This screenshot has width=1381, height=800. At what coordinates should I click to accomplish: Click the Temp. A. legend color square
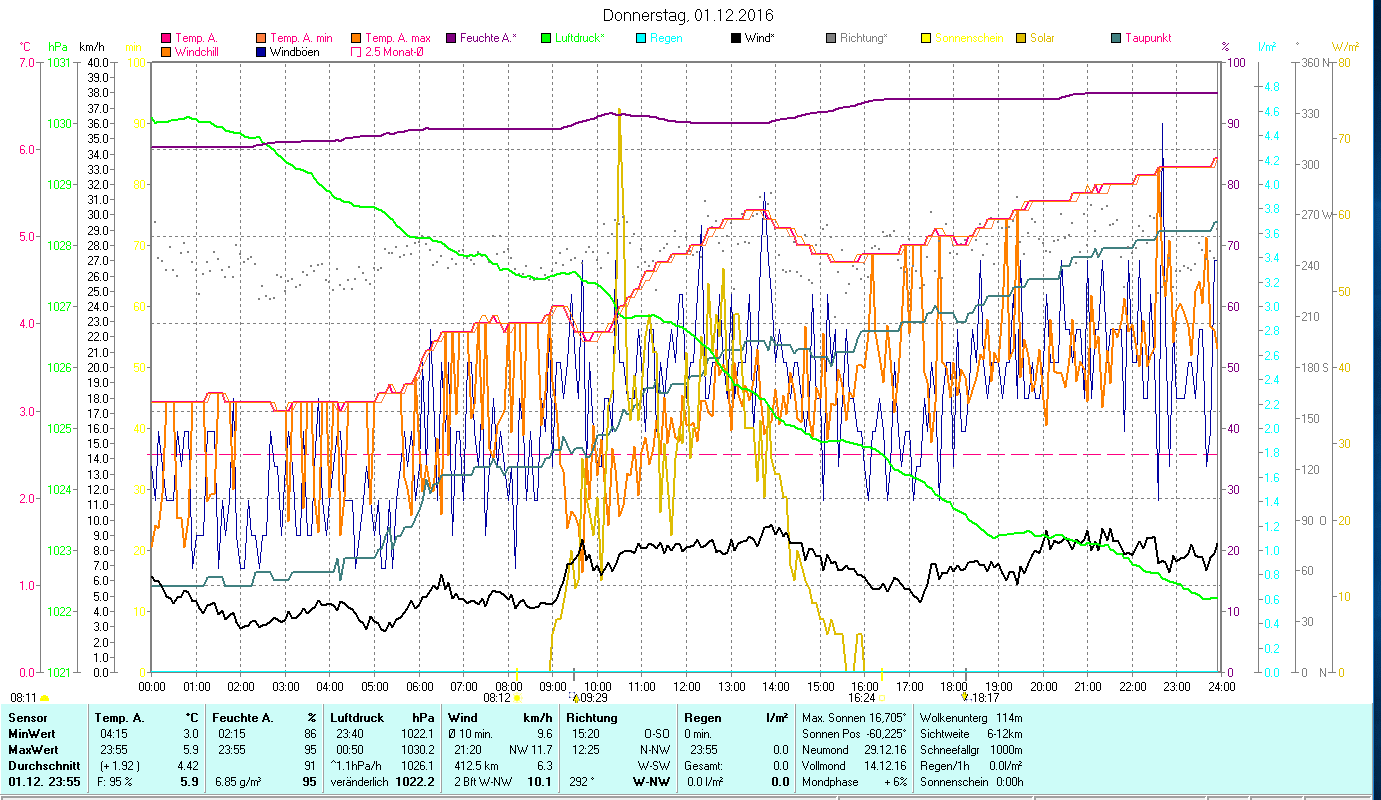point(166,39)
